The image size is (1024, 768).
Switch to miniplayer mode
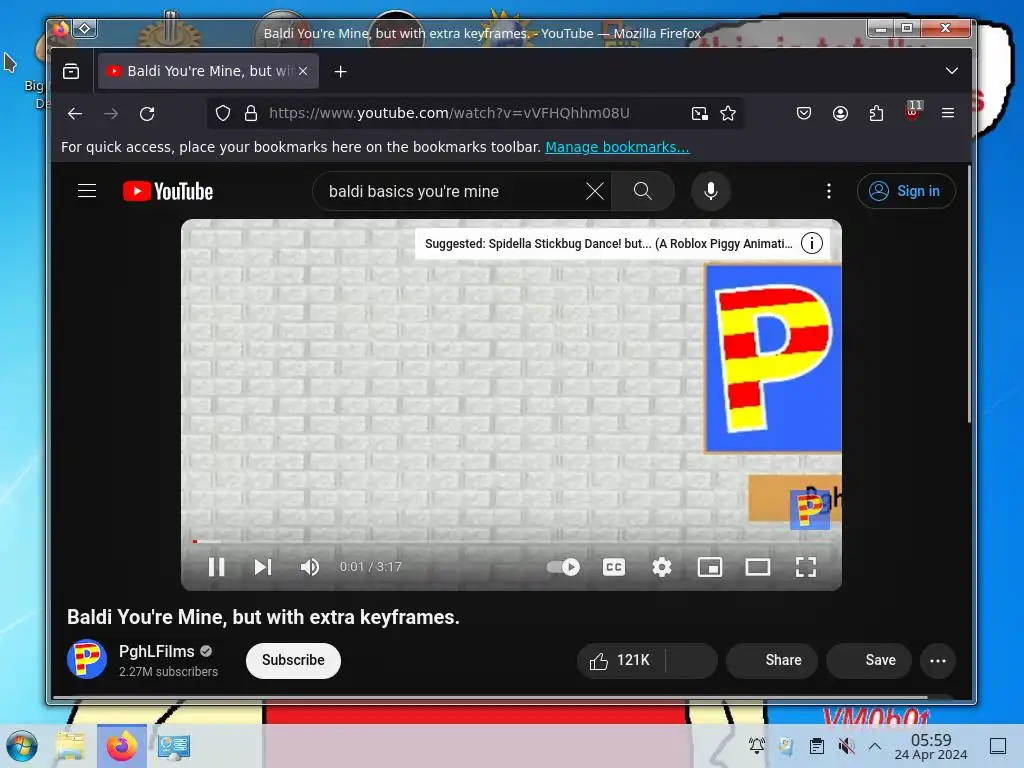pos(710,567)
